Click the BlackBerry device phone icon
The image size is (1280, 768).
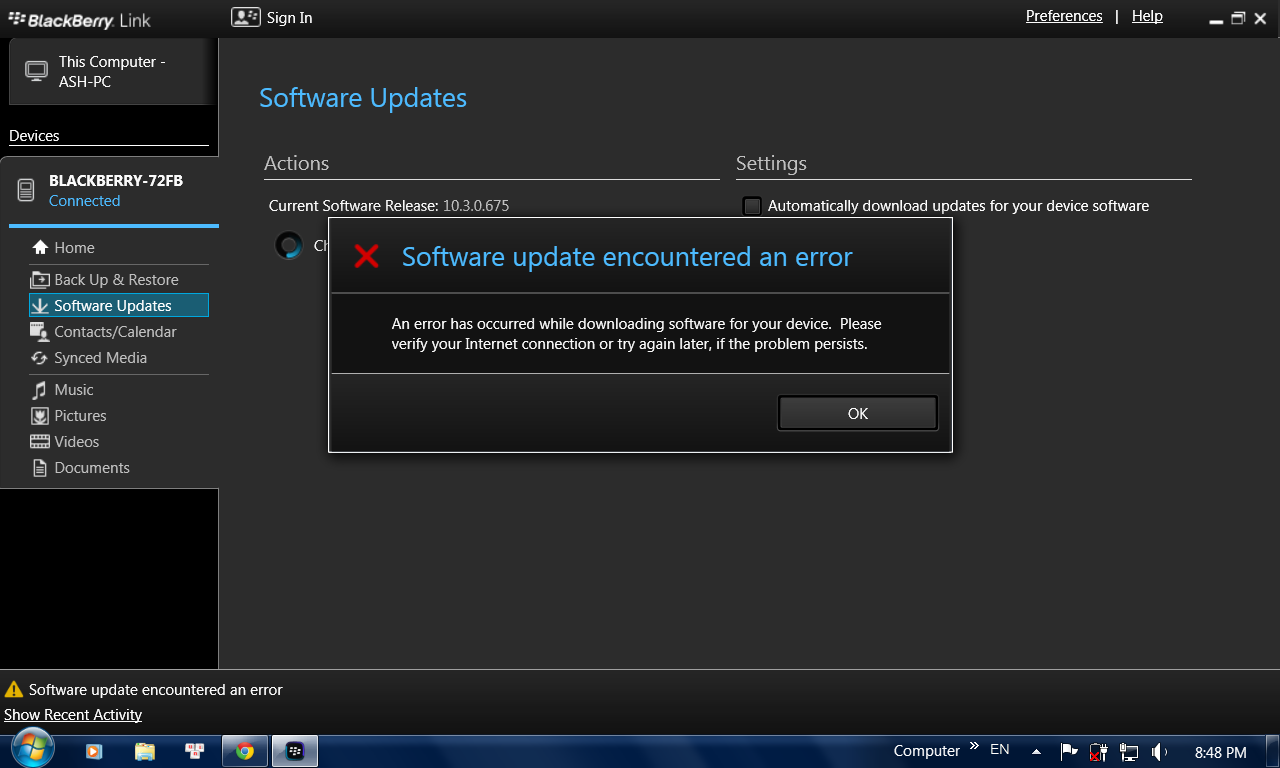coord(27,191)
